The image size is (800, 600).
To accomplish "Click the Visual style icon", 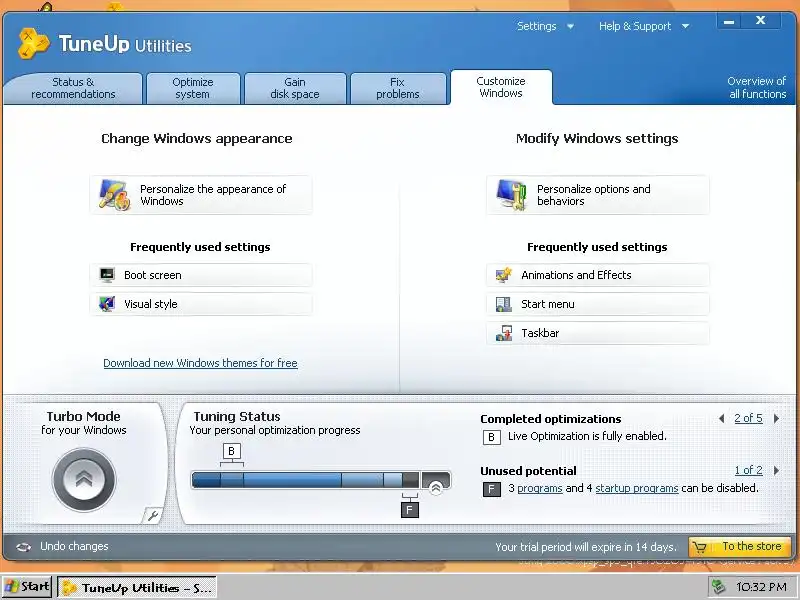I will click(x=107, y=304).
